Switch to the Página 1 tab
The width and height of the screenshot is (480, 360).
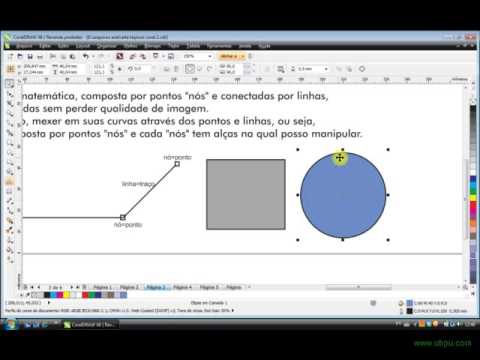tap(103, 287)
